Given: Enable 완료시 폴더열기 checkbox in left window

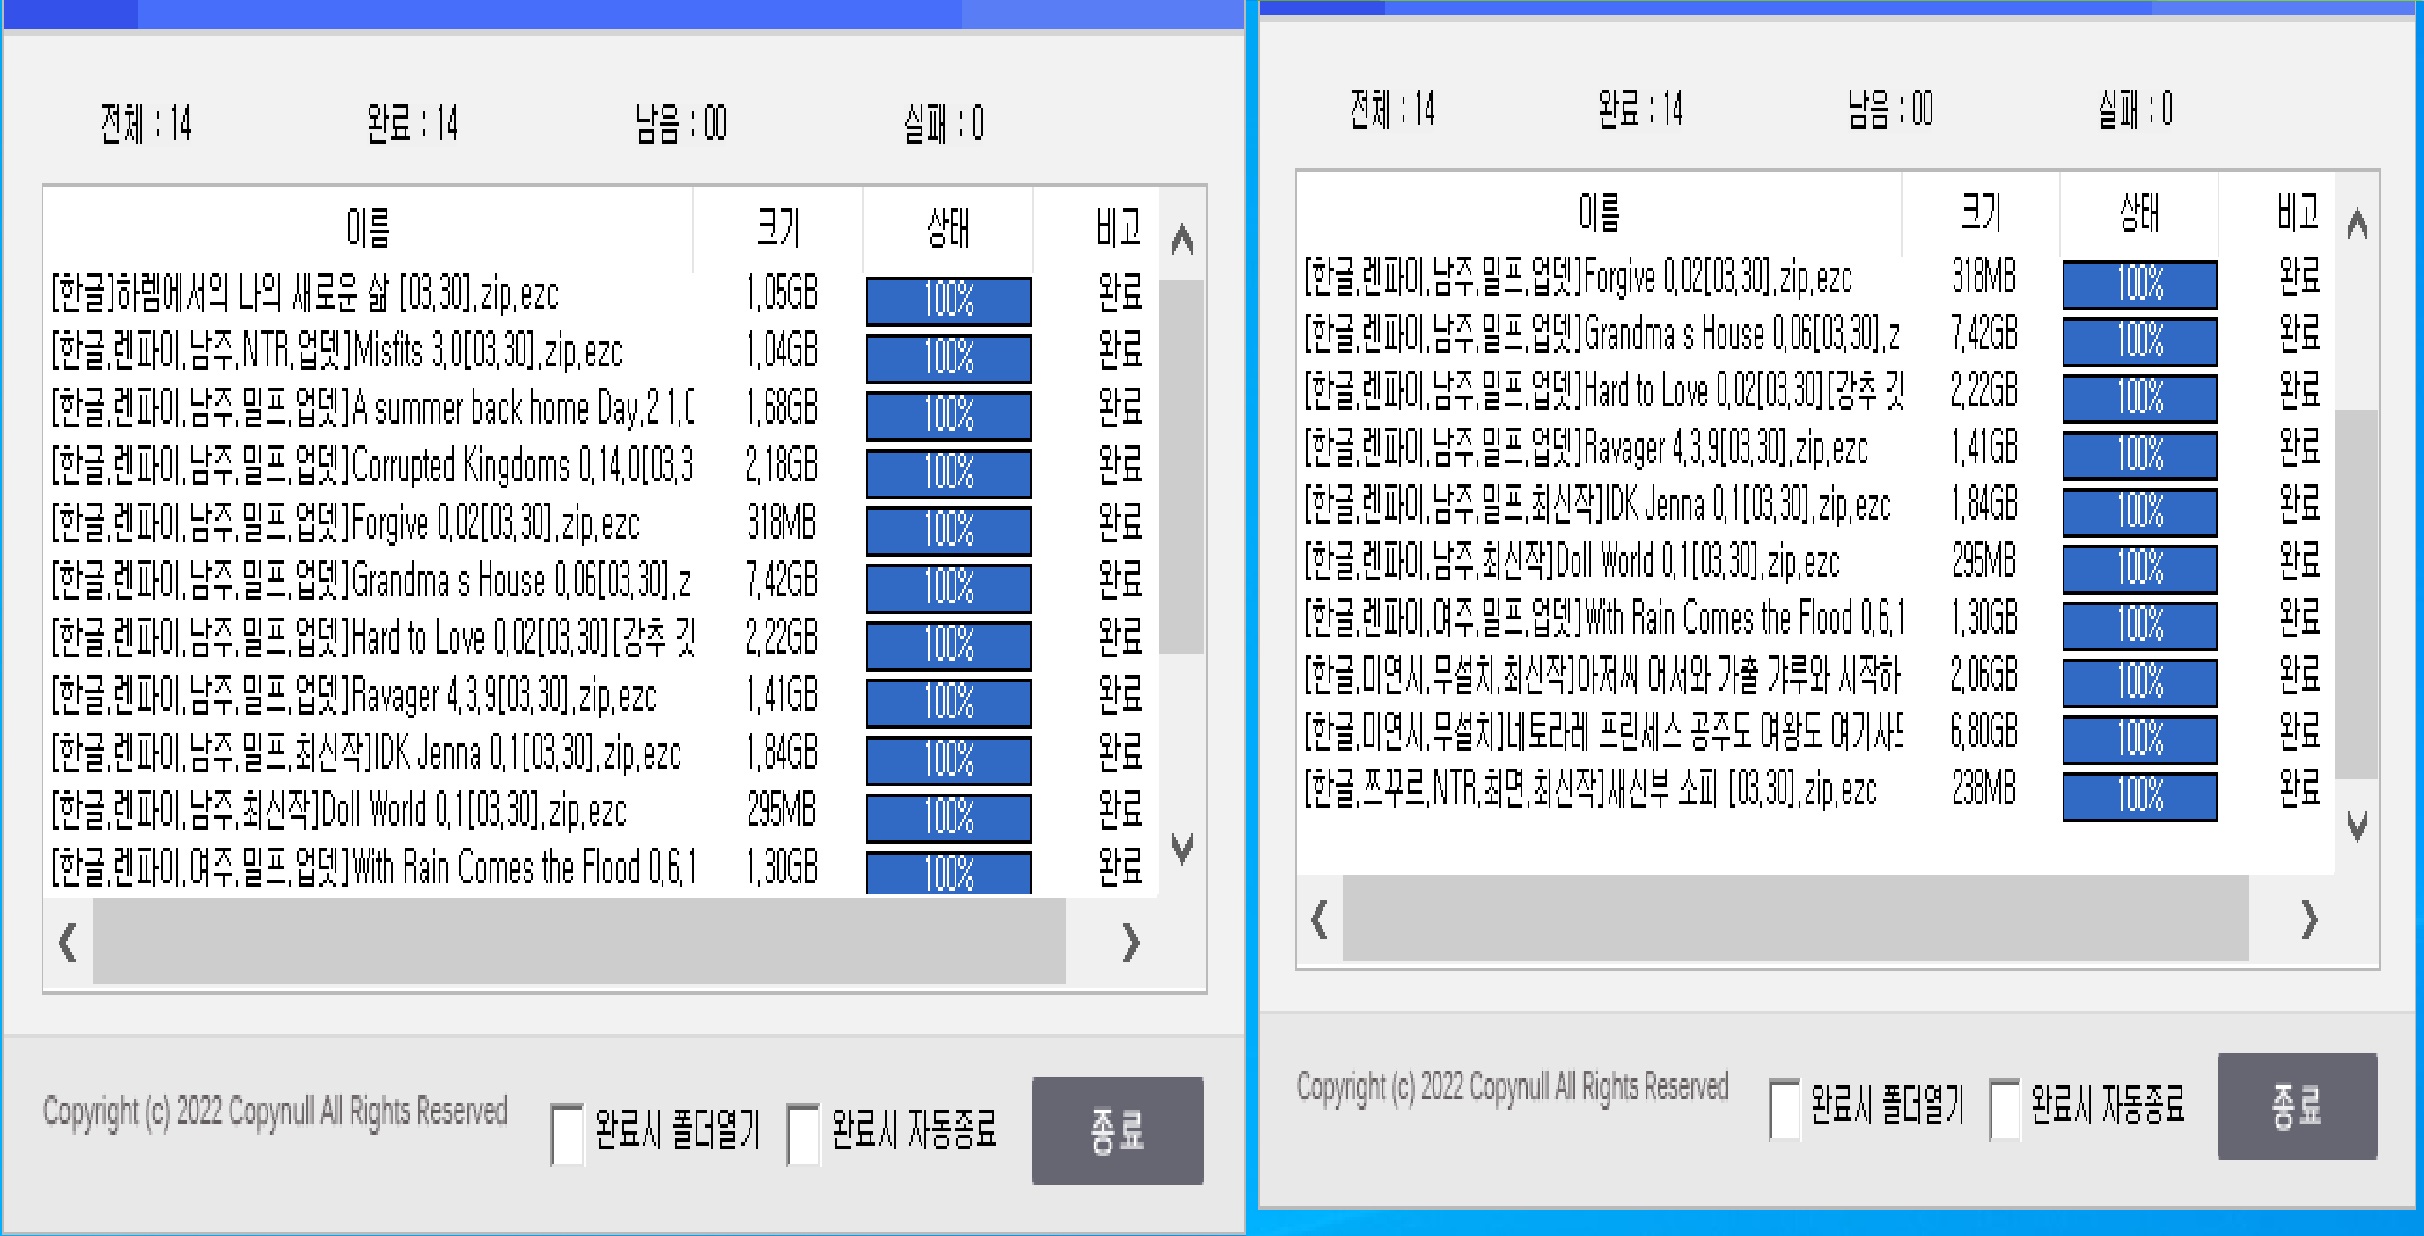Looking at the screenshot, I should 567,1135.
